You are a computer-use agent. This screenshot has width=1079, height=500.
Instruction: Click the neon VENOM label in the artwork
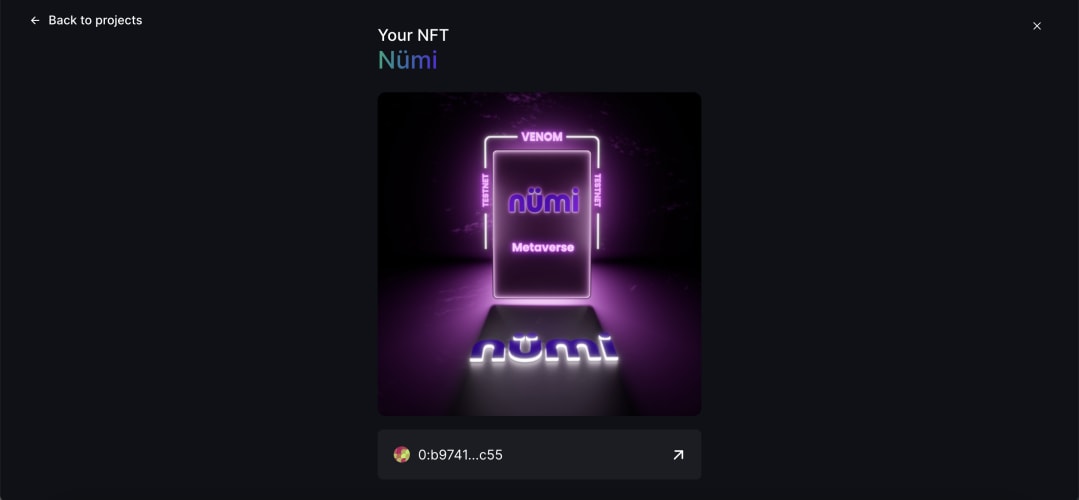pos(542,137)
